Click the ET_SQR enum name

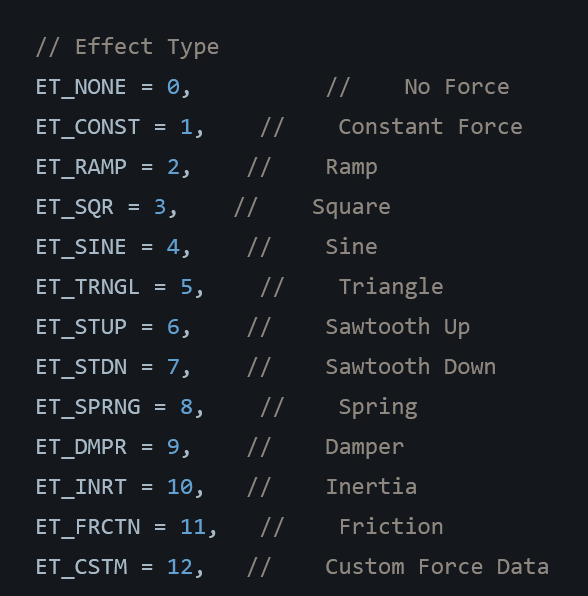pos(74,208)
